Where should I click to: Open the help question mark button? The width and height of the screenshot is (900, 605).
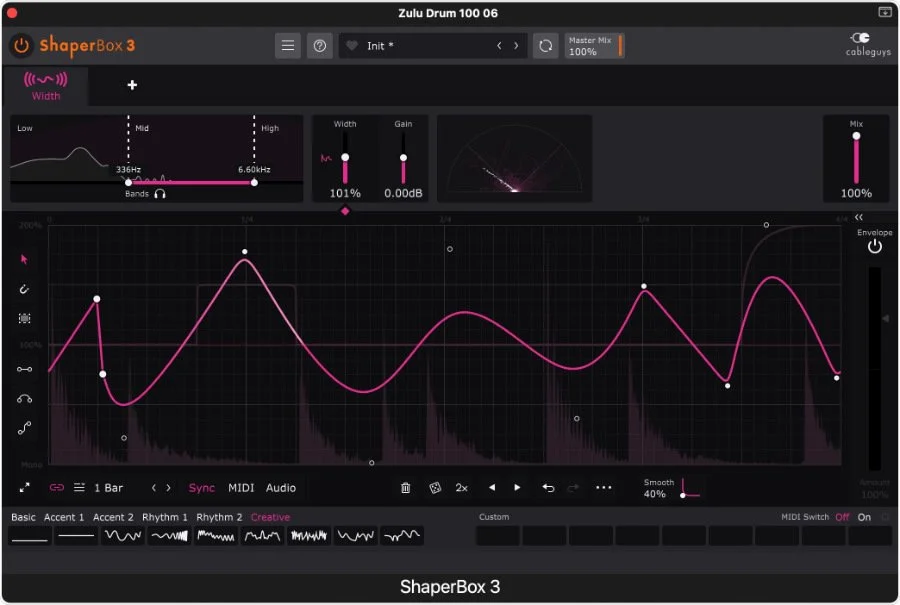[x=320, y=45]
